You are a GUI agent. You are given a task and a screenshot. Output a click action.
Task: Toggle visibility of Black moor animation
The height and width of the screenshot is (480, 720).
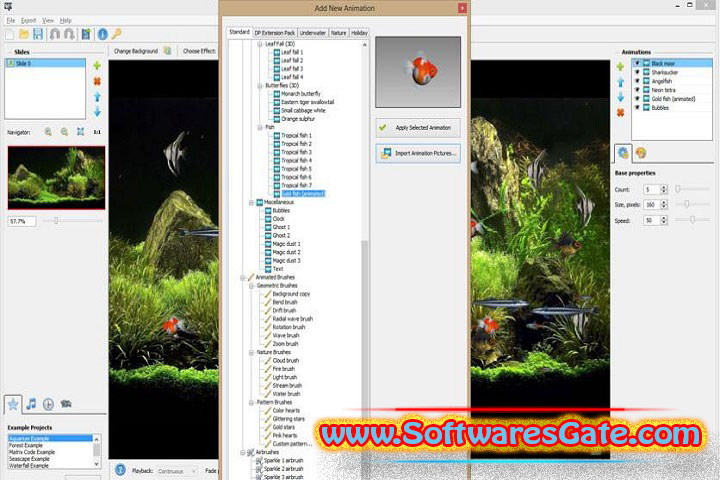[x=637, y=63]
